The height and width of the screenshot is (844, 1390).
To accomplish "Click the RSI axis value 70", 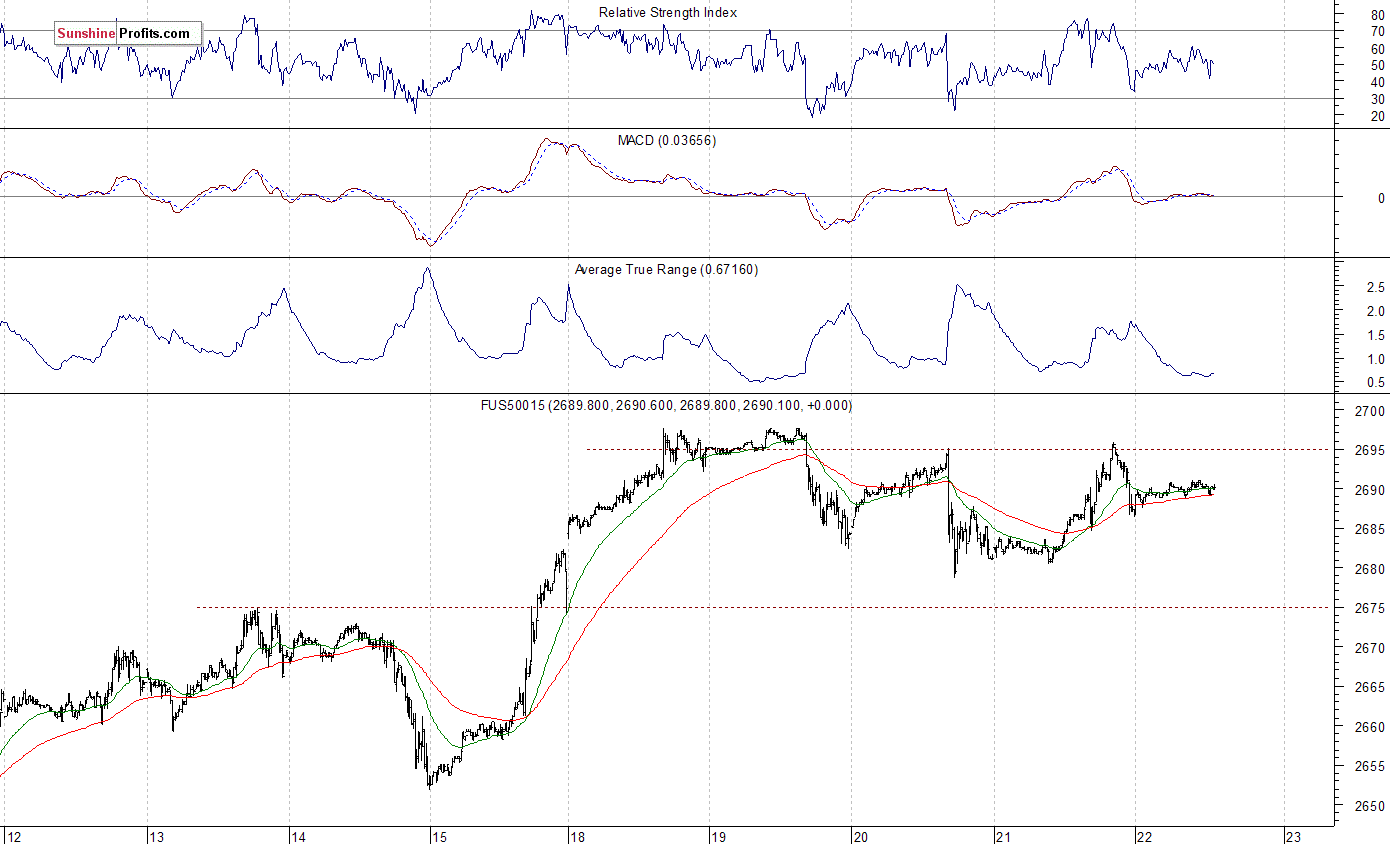I will coord(1378,32).
